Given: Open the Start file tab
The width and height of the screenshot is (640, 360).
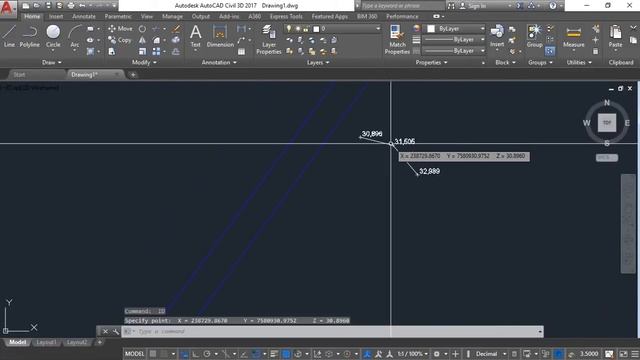Looking at the screenshot, I should (19, 75).
